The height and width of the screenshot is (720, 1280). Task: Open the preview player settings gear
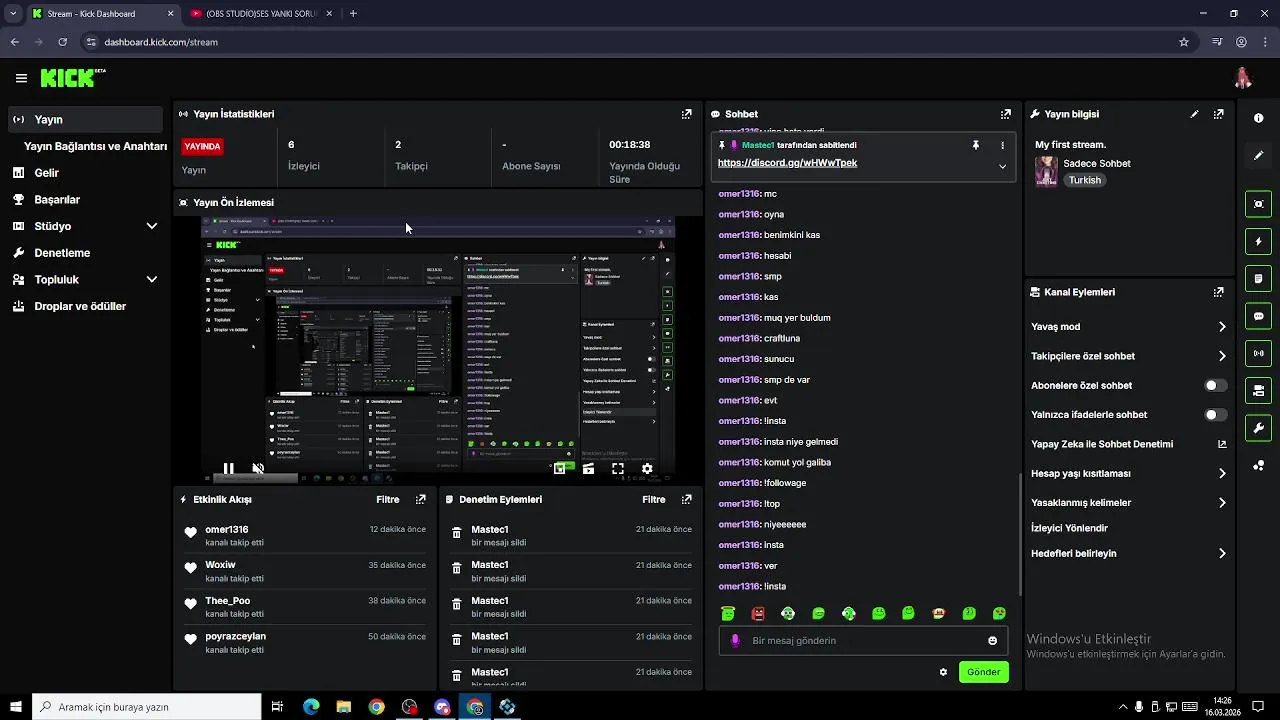coord(647,468)
